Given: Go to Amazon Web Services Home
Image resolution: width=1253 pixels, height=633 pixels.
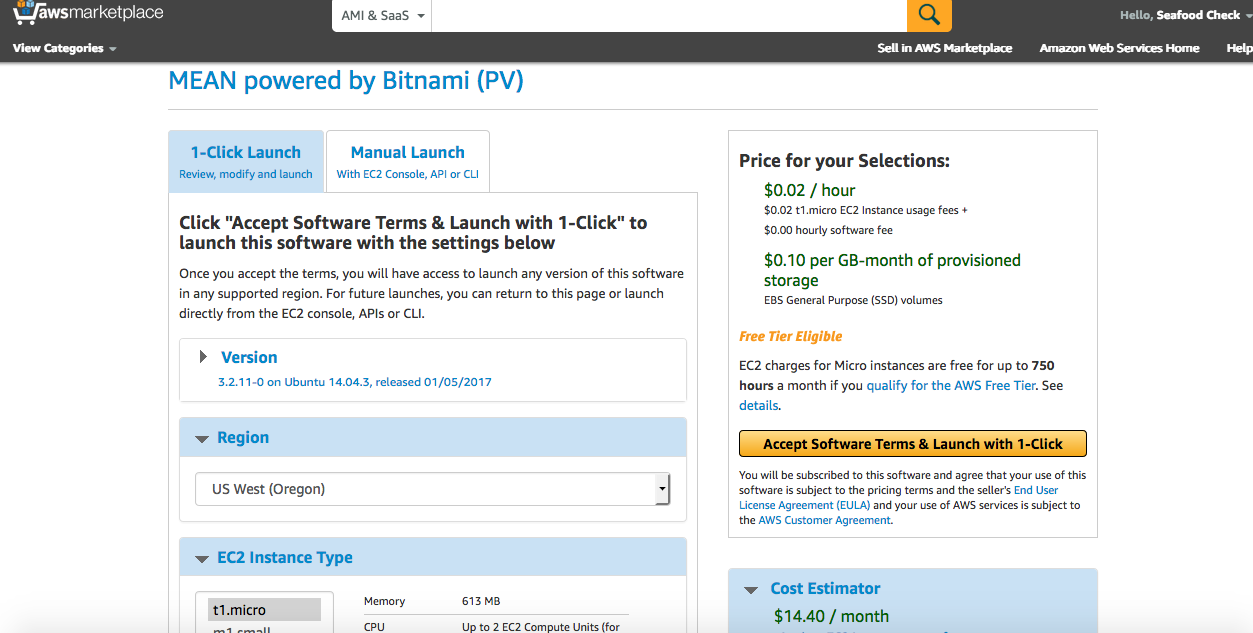Looking at the screenshot, I should (x=1119, y=48).
